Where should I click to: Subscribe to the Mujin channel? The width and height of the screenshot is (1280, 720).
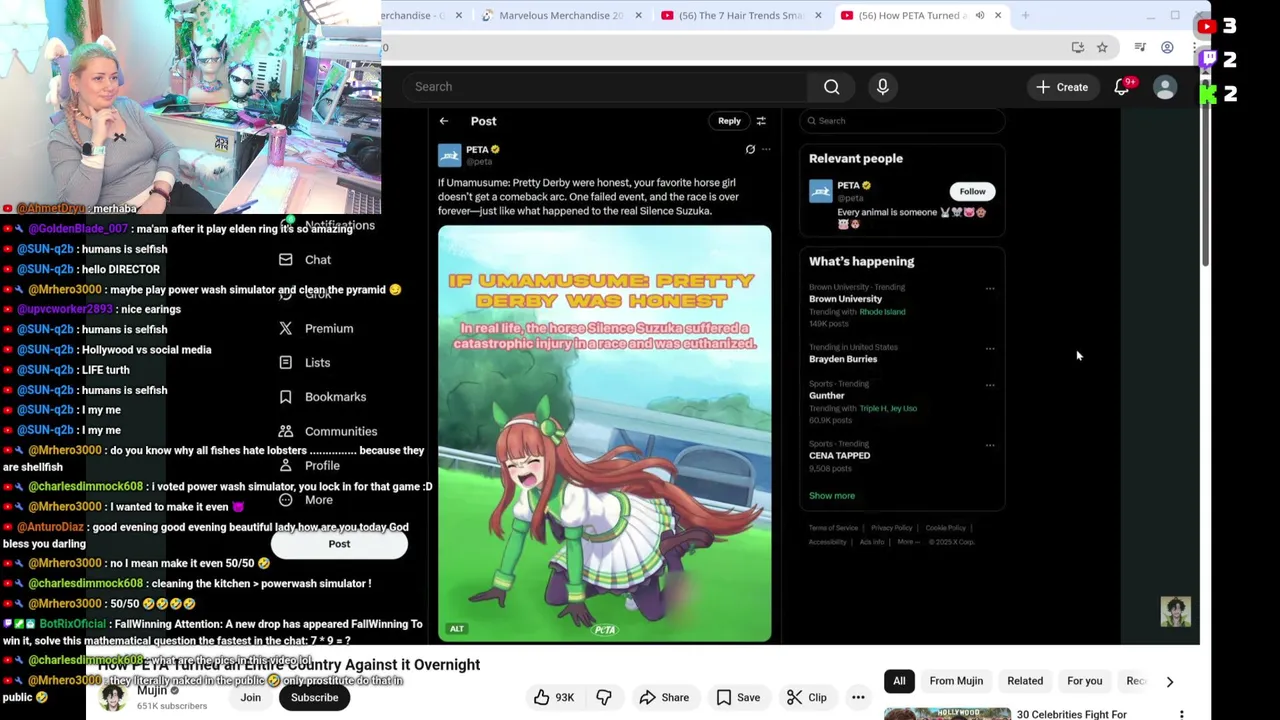[314, 698]
